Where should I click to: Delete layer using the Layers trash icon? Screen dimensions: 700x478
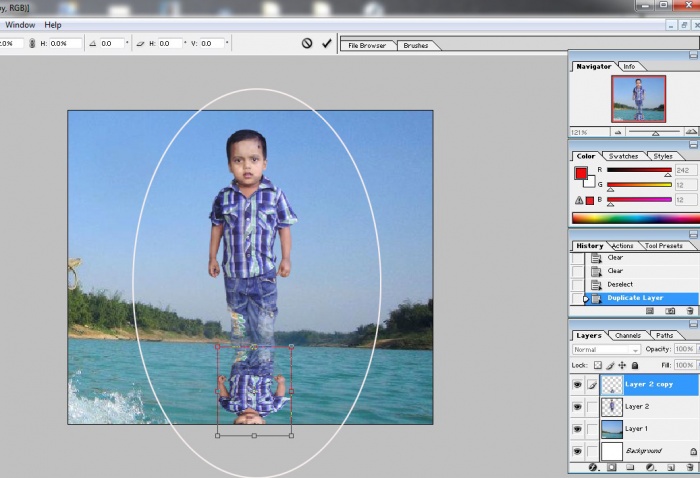tap(690, 467)
